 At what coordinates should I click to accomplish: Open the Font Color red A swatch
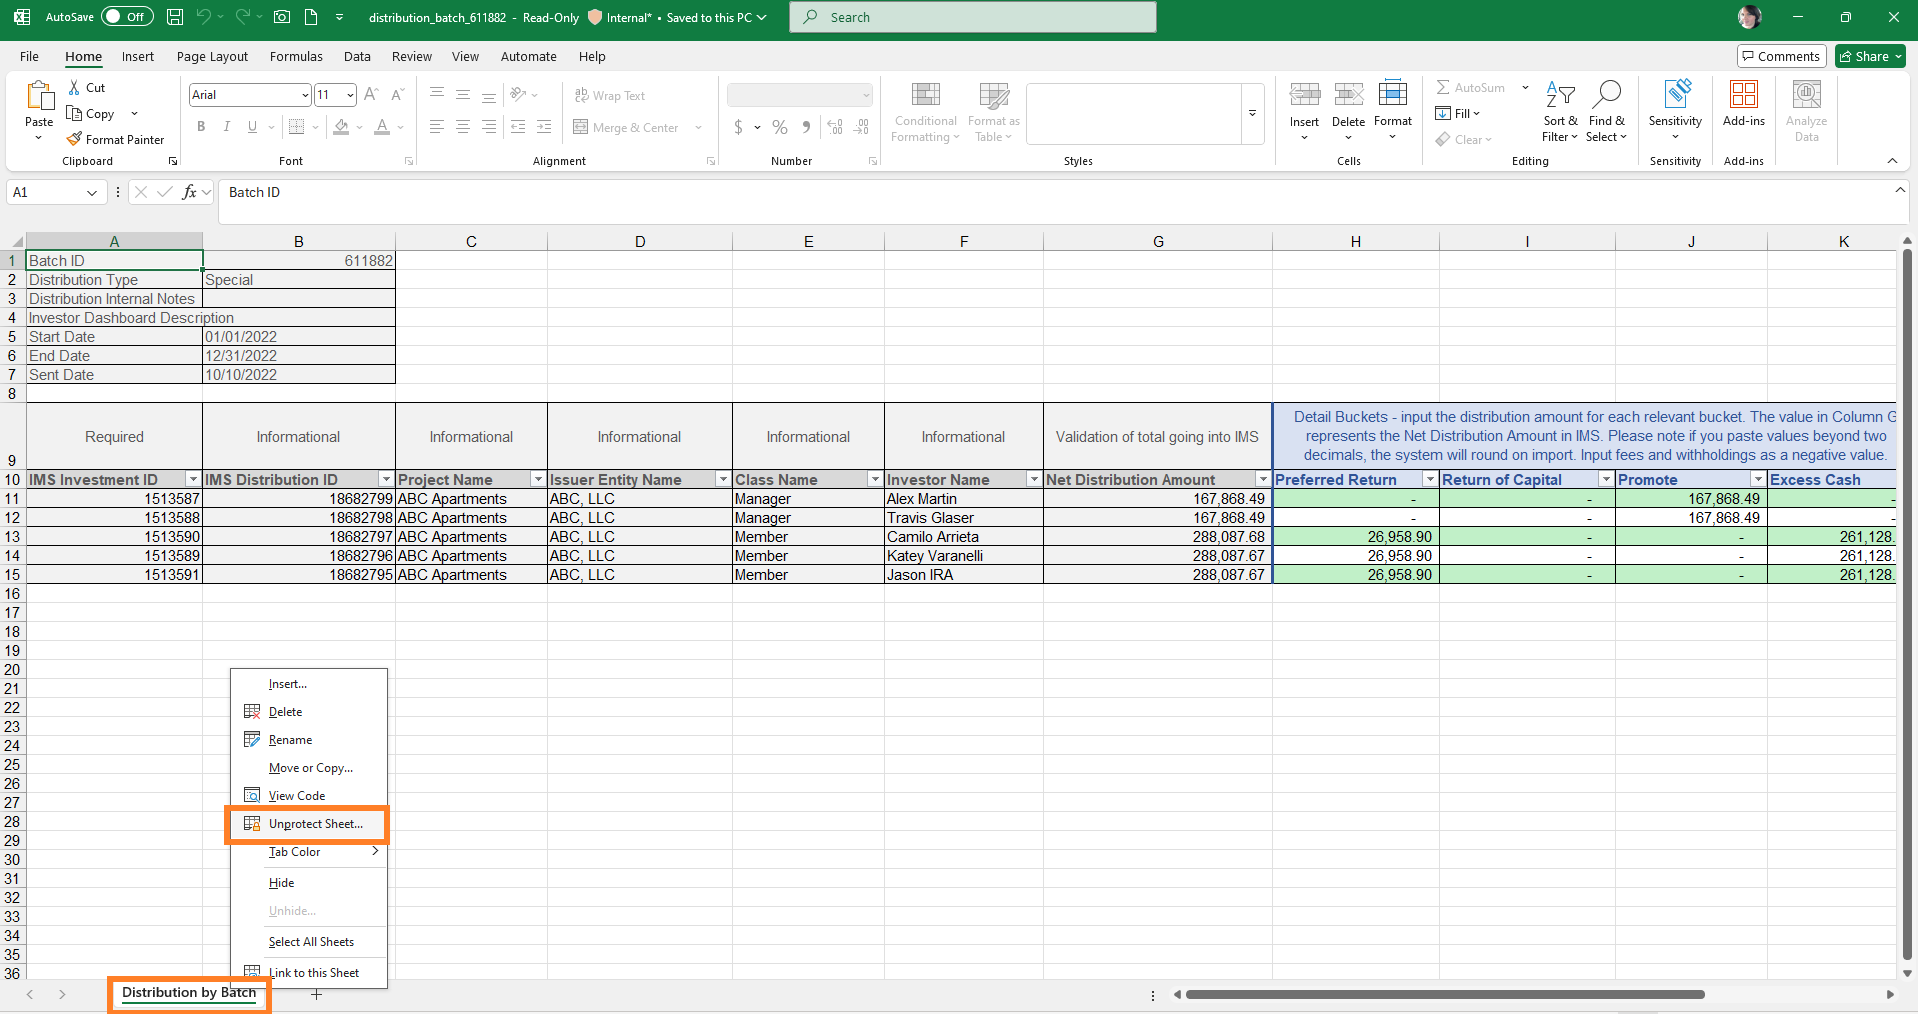coord(382,127)
